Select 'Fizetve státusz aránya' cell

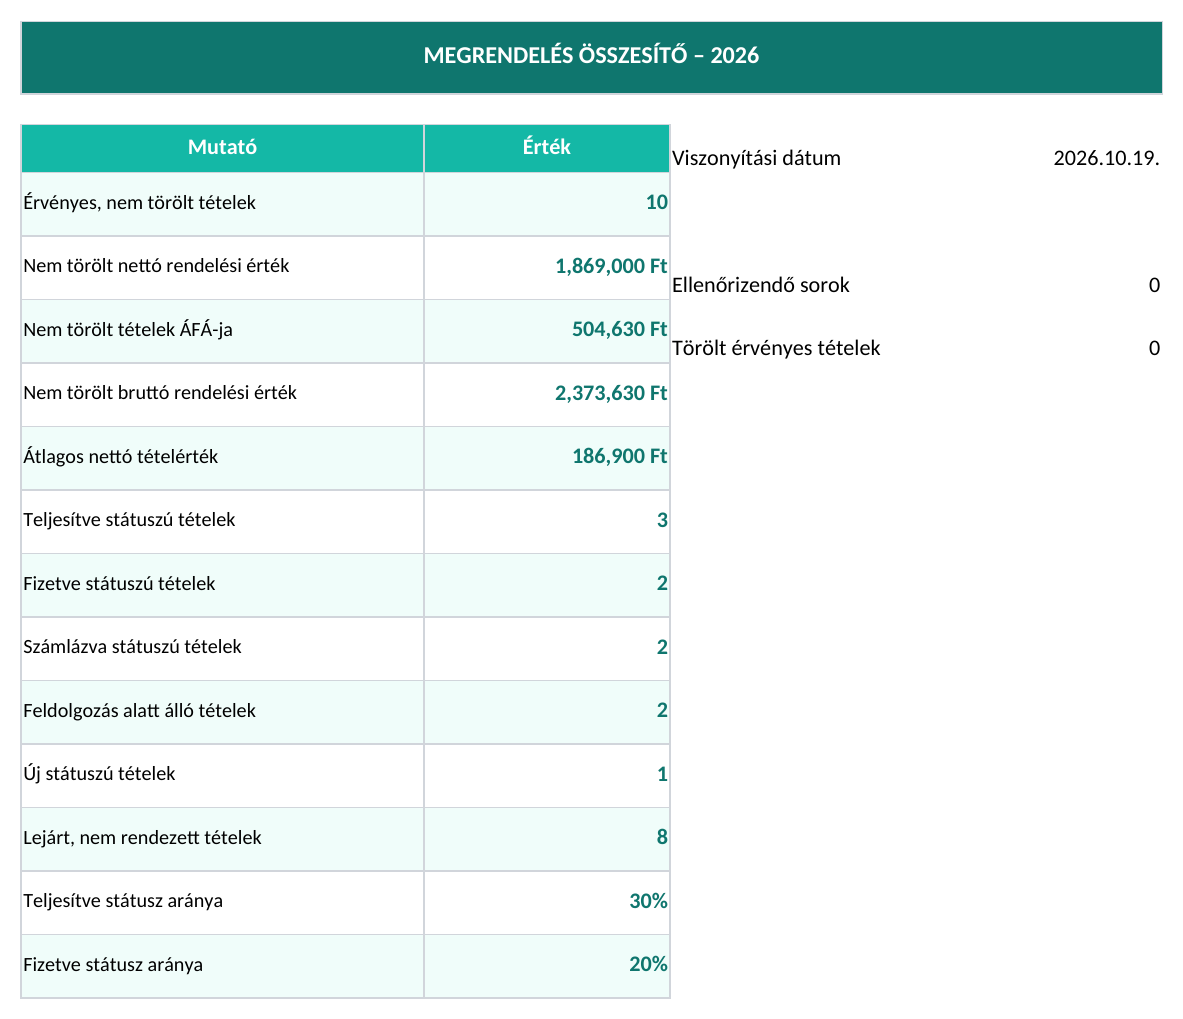[223, 966]
